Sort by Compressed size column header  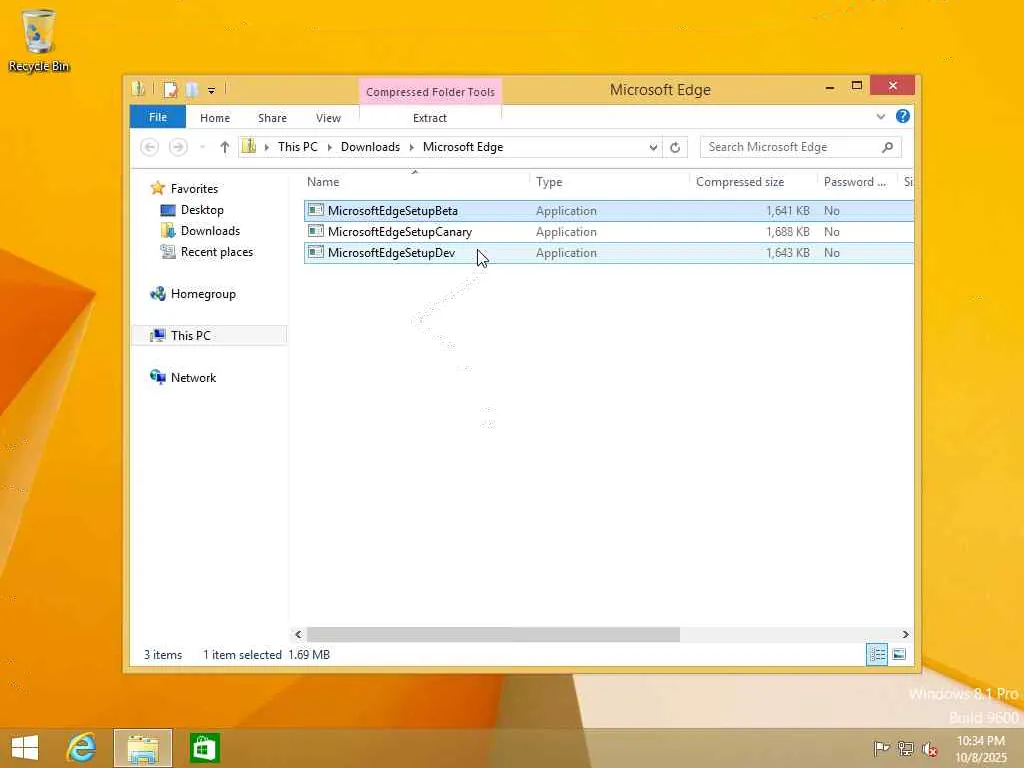point(753,182)
